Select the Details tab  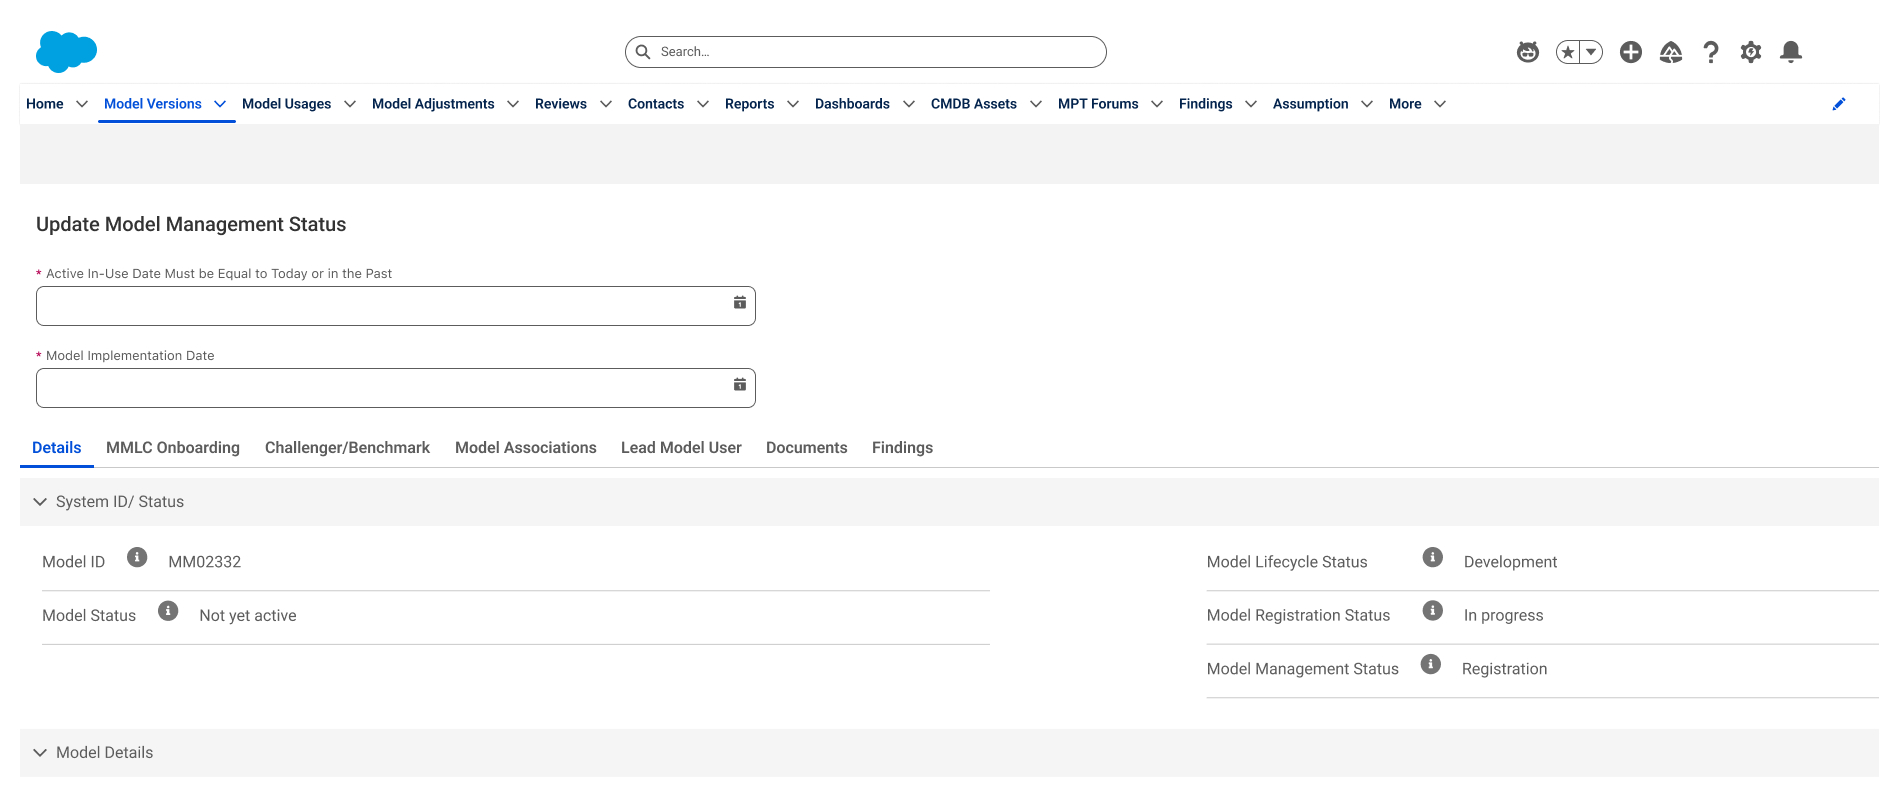(x=57, y=448)
